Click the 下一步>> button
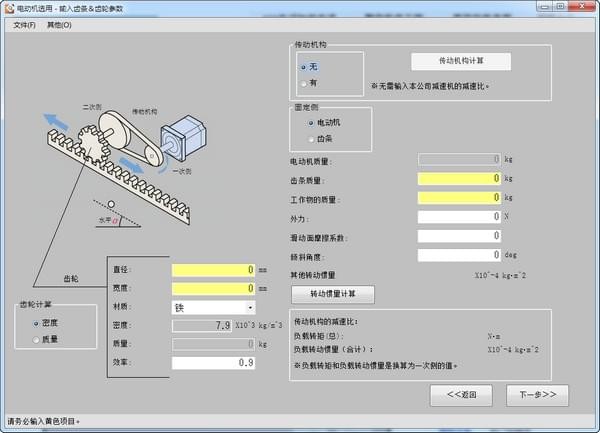600x433 pixels. click(x=537, y=395)
